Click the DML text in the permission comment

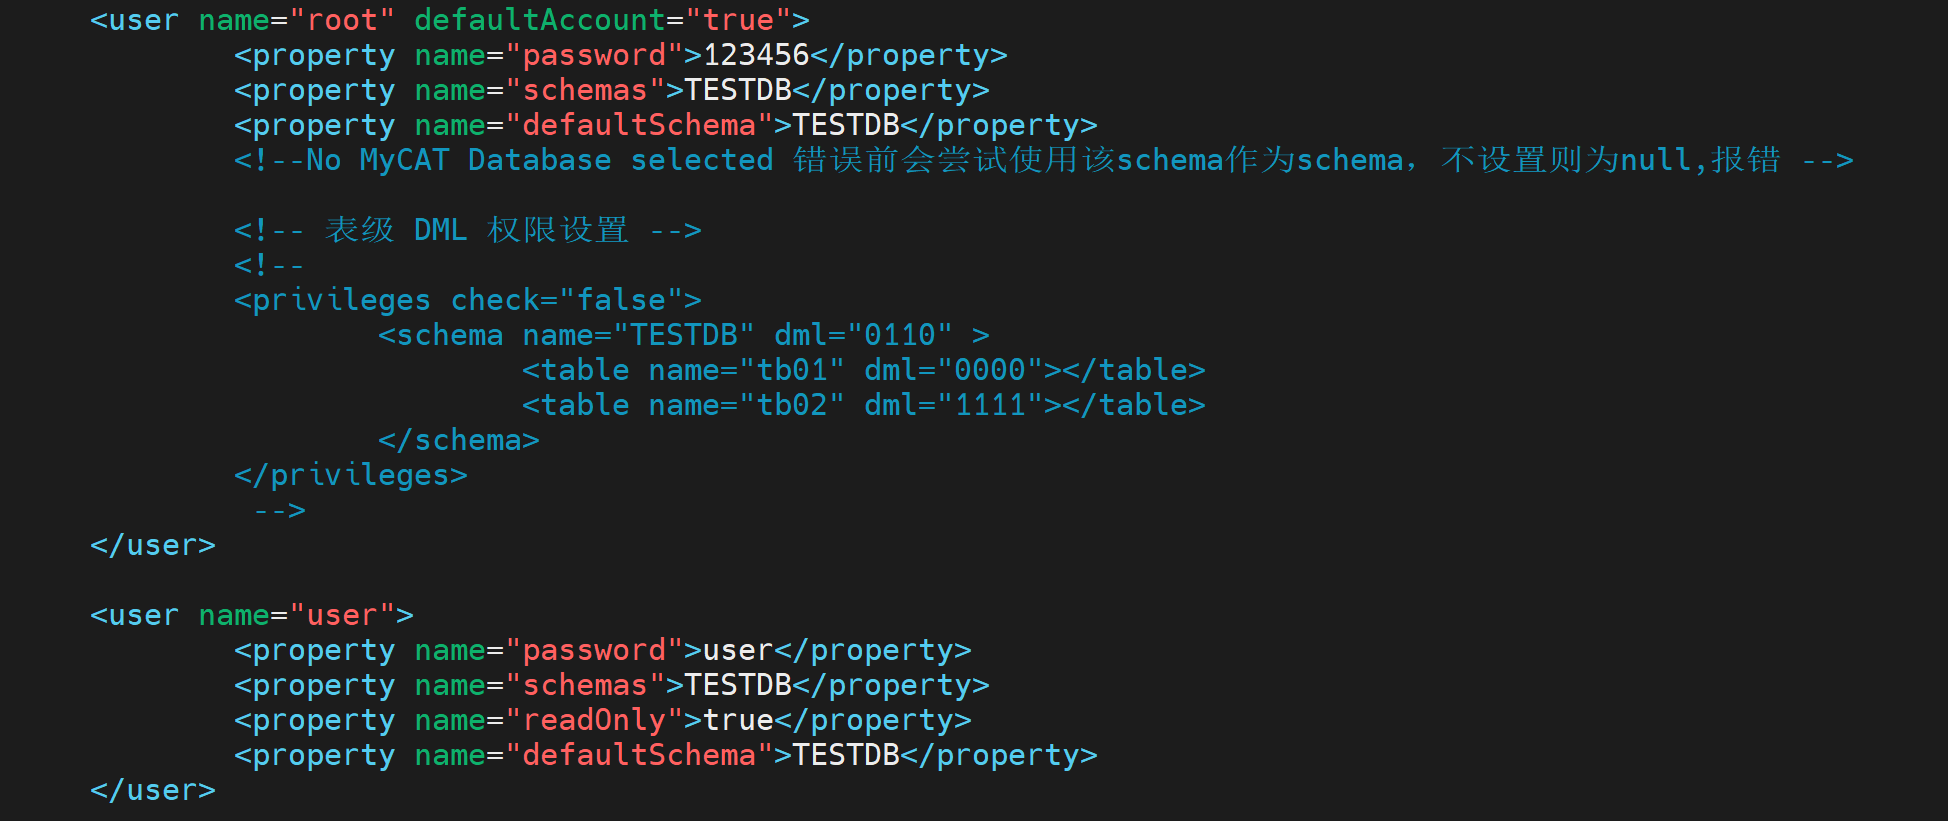coord(440,230)
